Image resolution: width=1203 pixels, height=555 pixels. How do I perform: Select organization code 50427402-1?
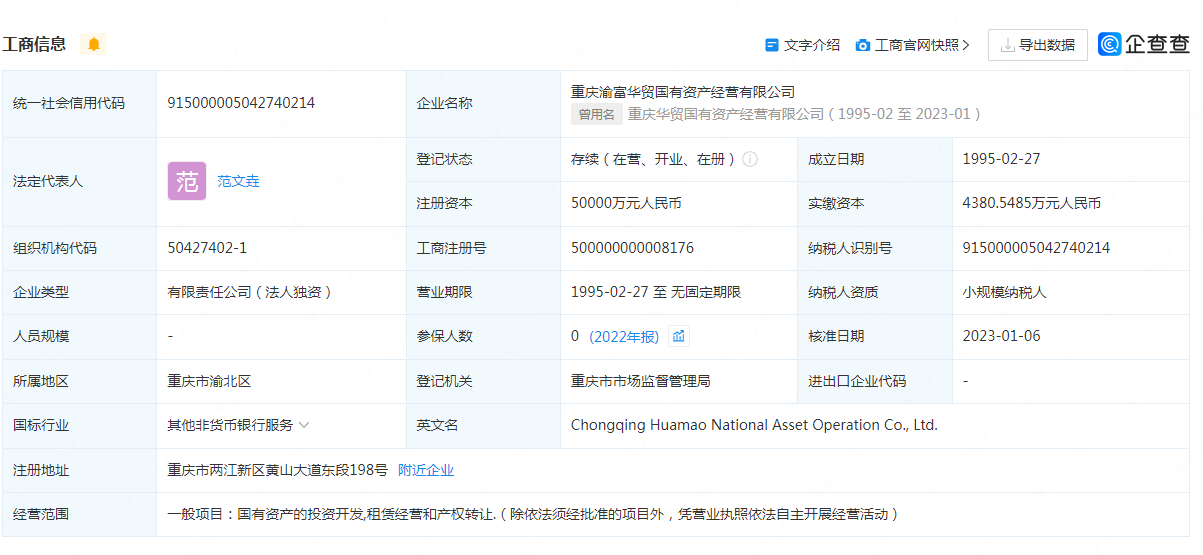(x=207, y=248)
